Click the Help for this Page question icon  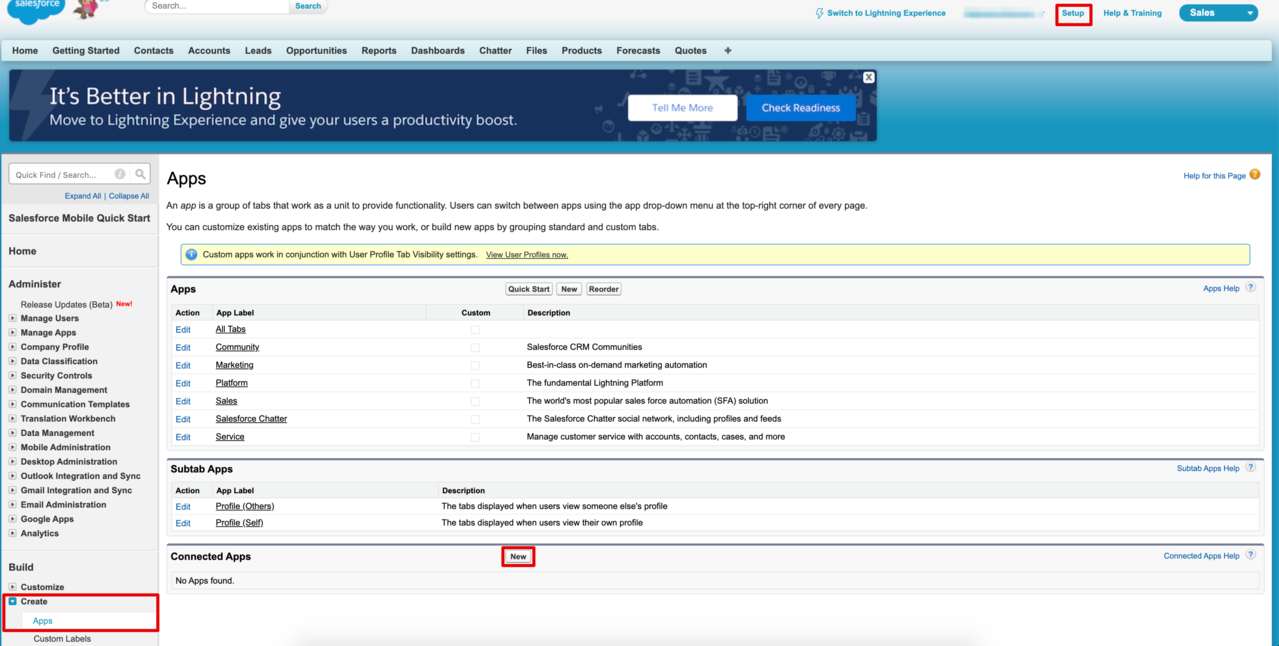coord(1255,175)
